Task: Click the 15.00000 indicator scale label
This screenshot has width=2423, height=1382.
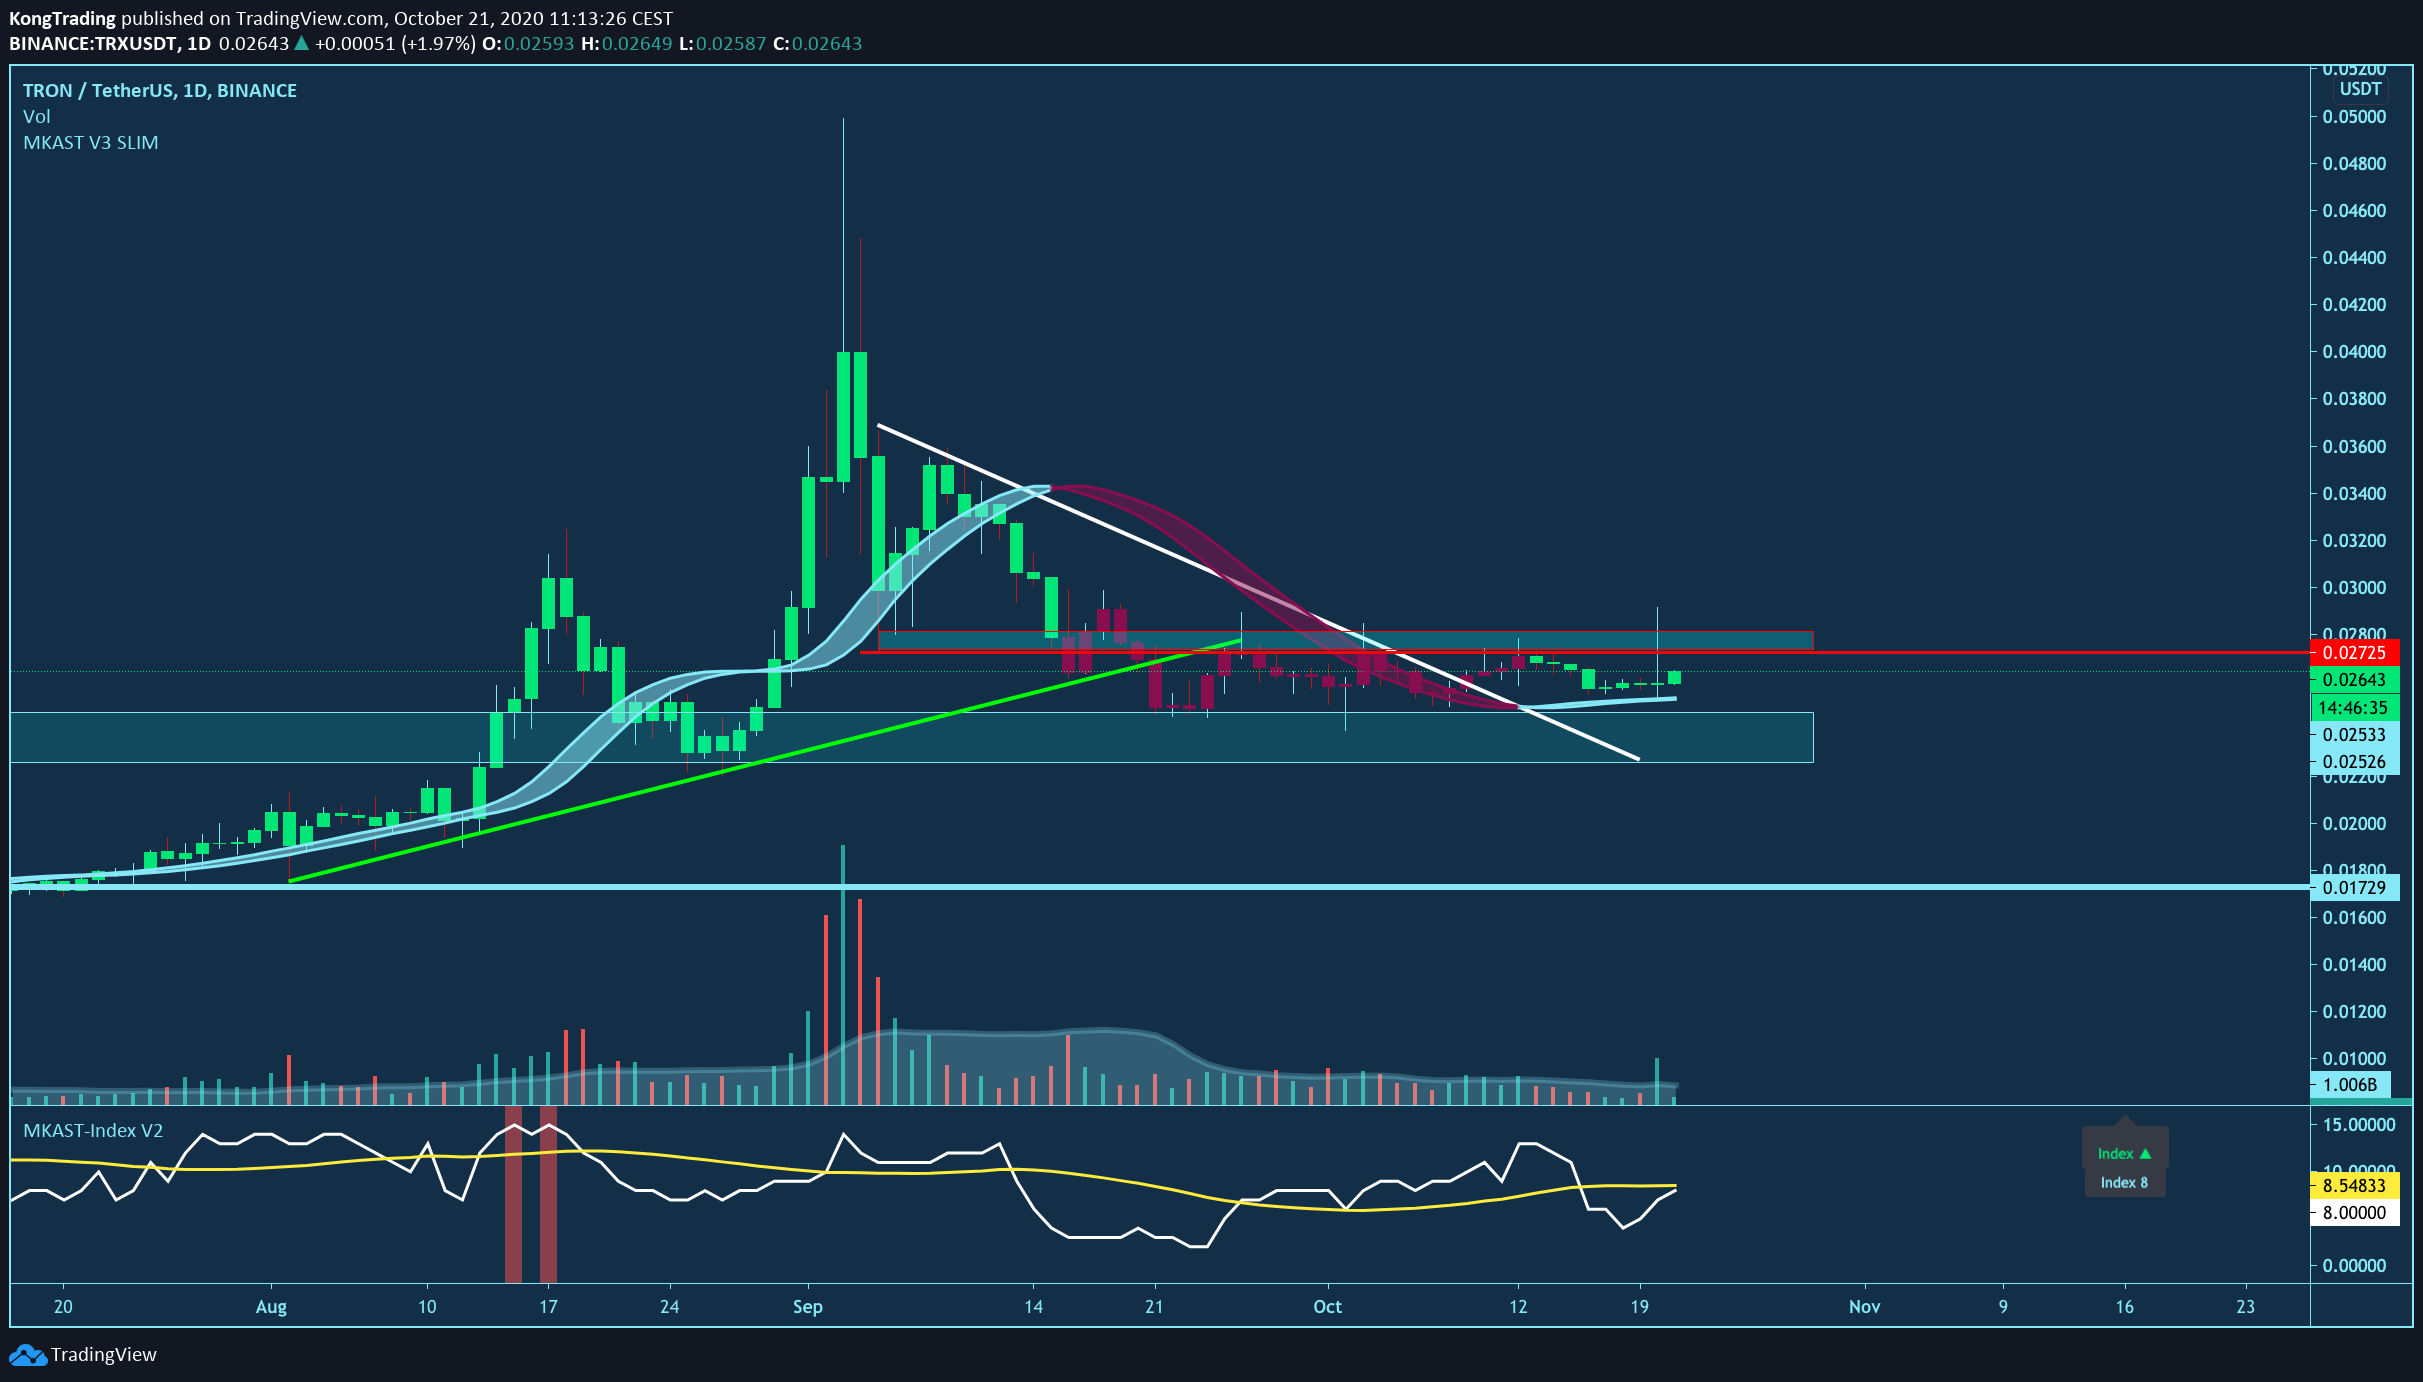Action: (x=2358, y=1125)
